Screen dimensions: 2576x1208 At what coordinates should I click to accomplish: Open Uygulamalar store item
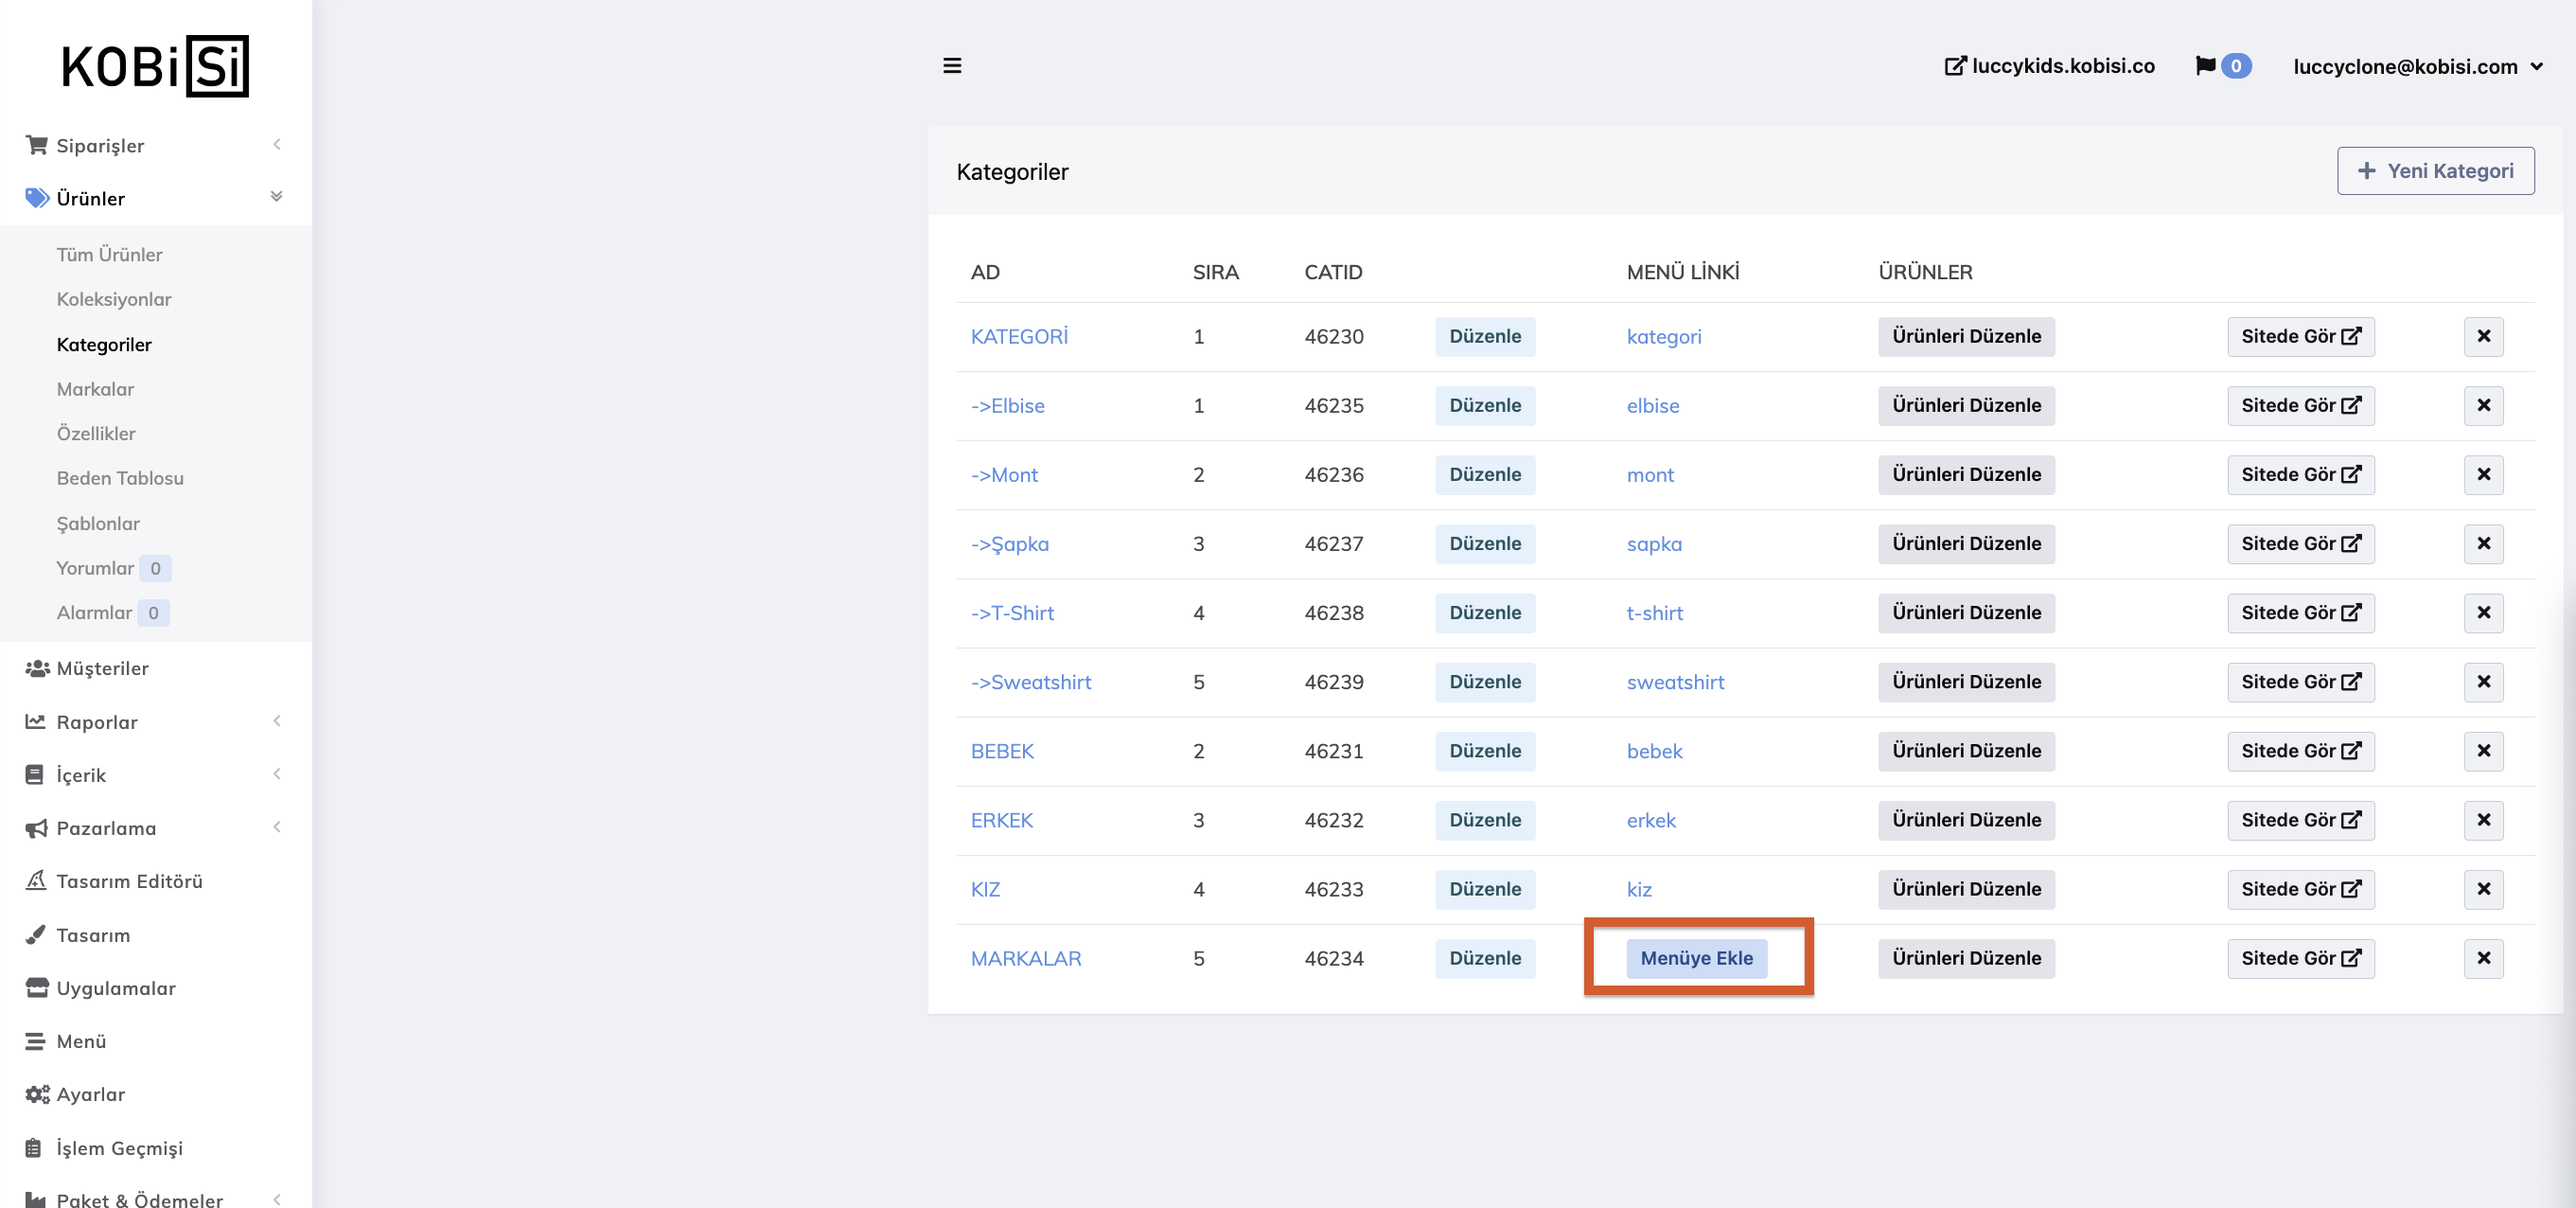point(116,988)
